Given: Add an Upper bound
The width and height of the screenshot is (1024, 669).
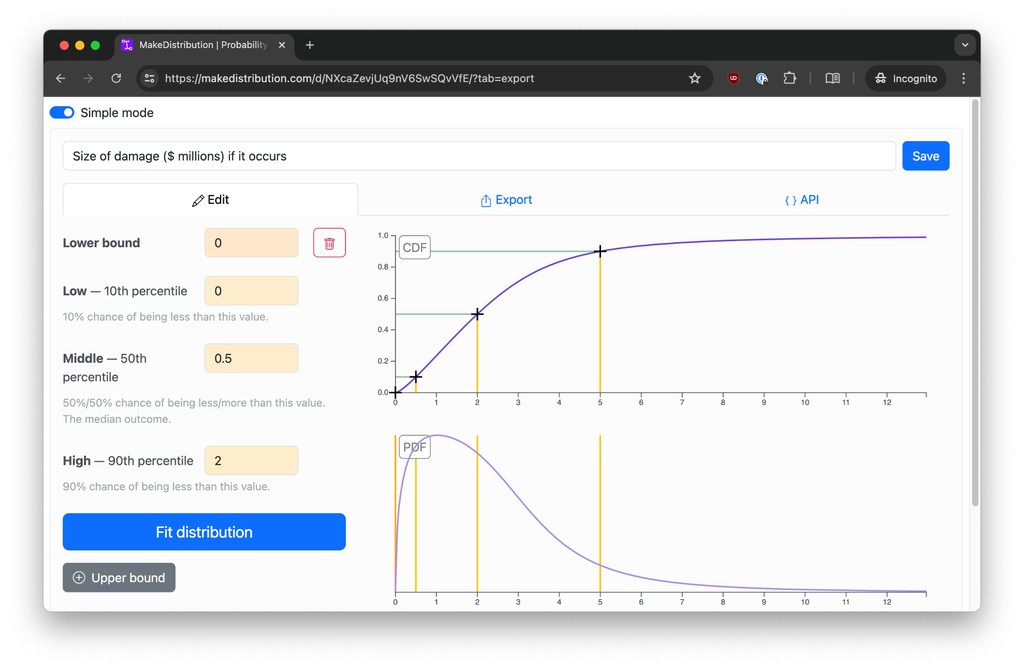Looking at the screenshot, I should coord(119,578).
